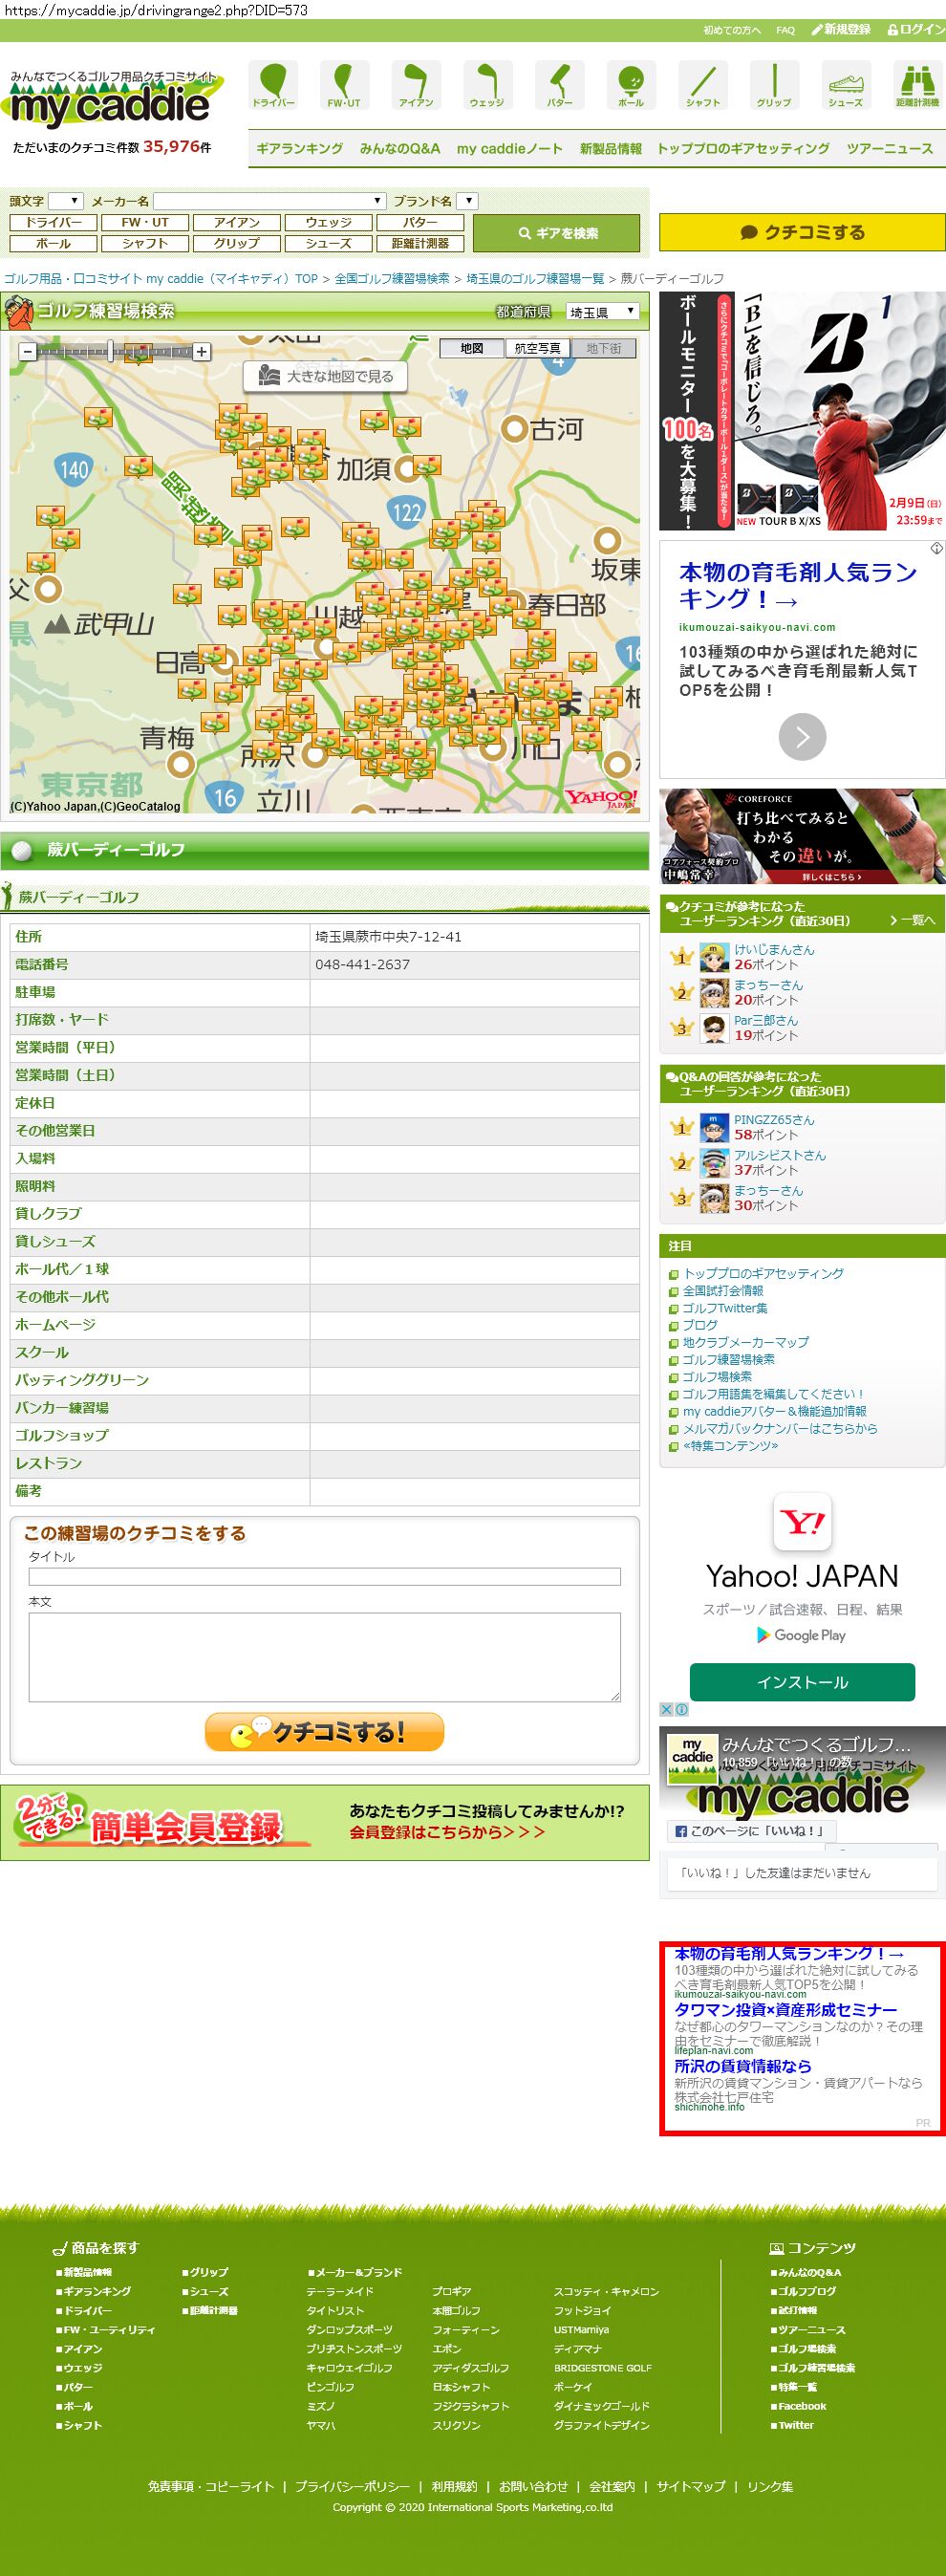Screen dimensions: 946x2576
Task: Open the ブランド名 brand dropdown
Action: pos(467,201)
